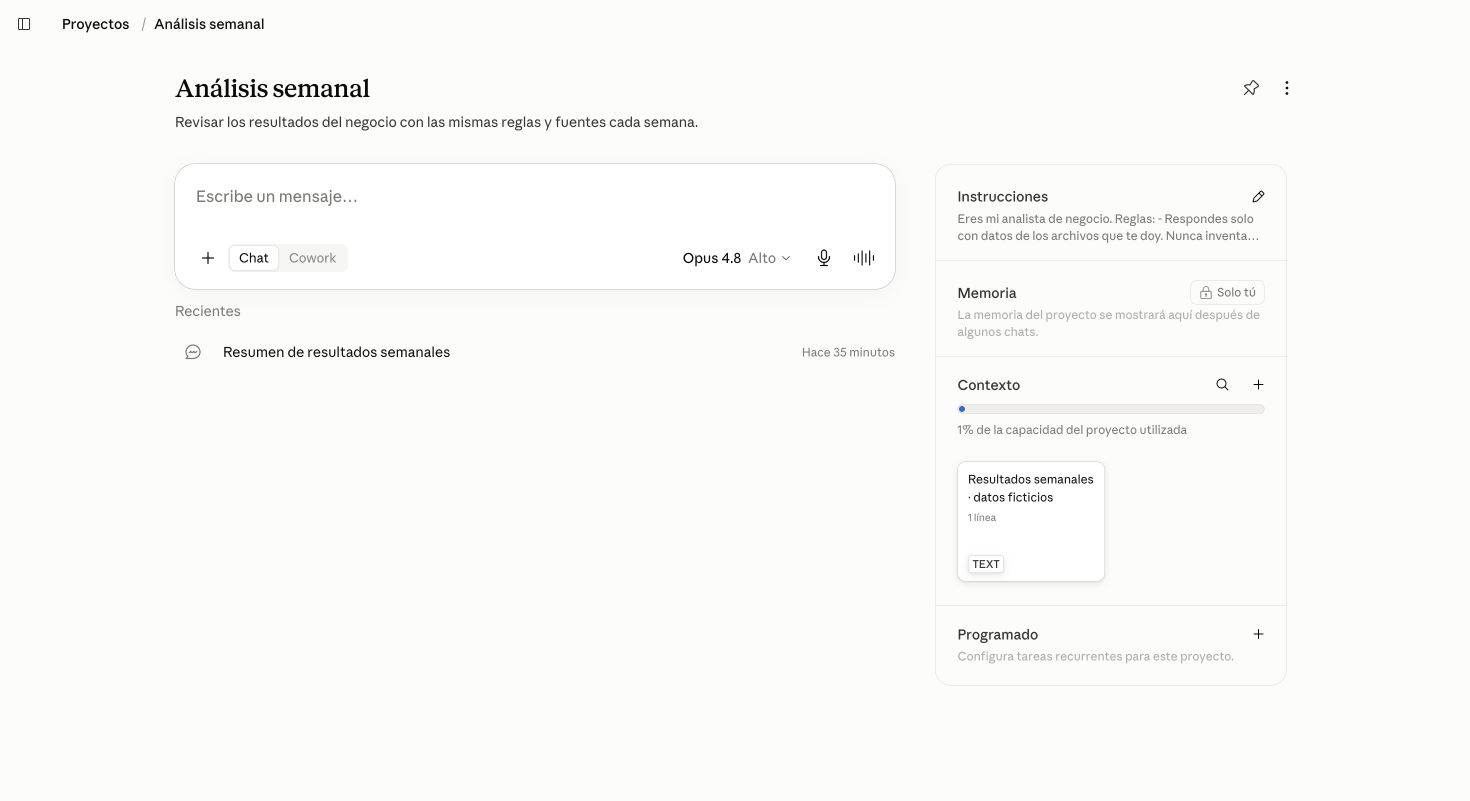Start microphone dictation

[x=824, y=258]
